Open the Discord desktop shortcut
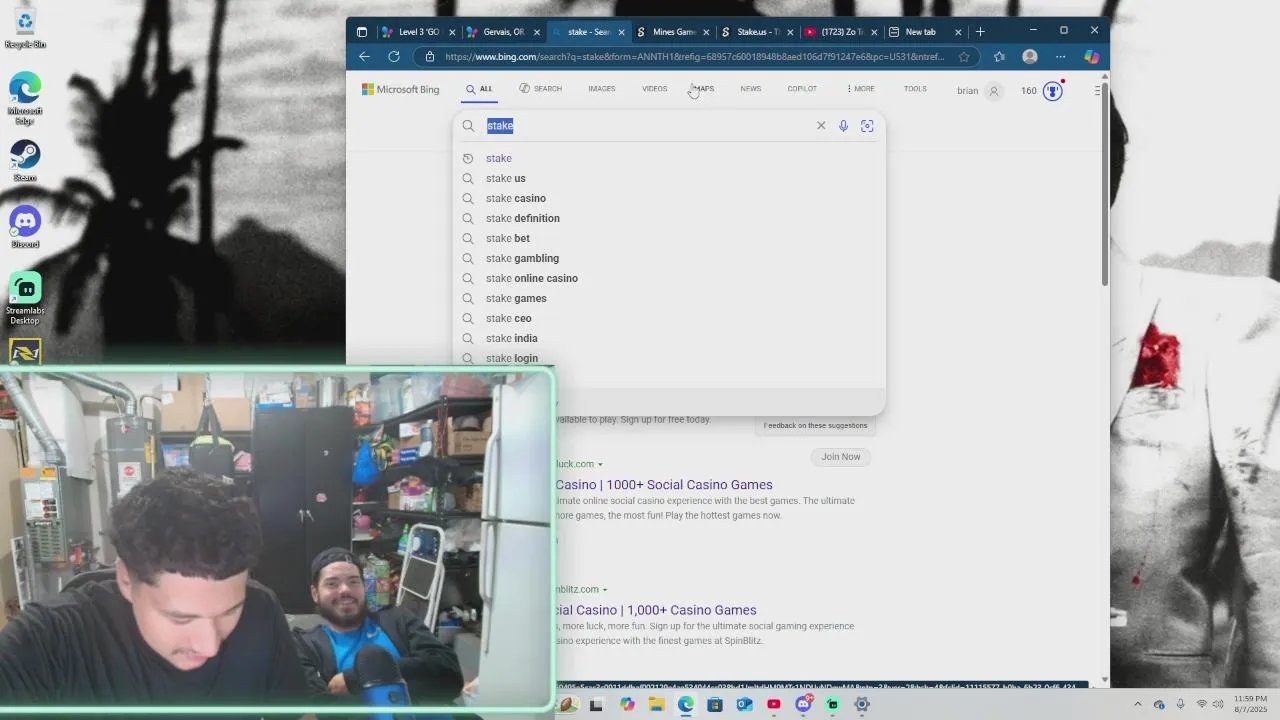Image resolution: width=1280 pixels, height=720 pixels. point(25,227)
